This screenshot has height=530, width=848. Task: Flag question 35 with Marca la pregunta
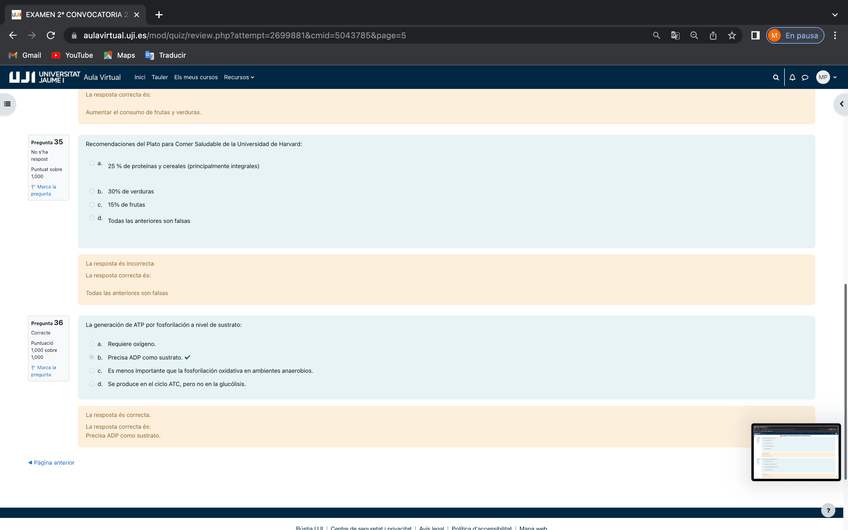(x=44, y=190)
